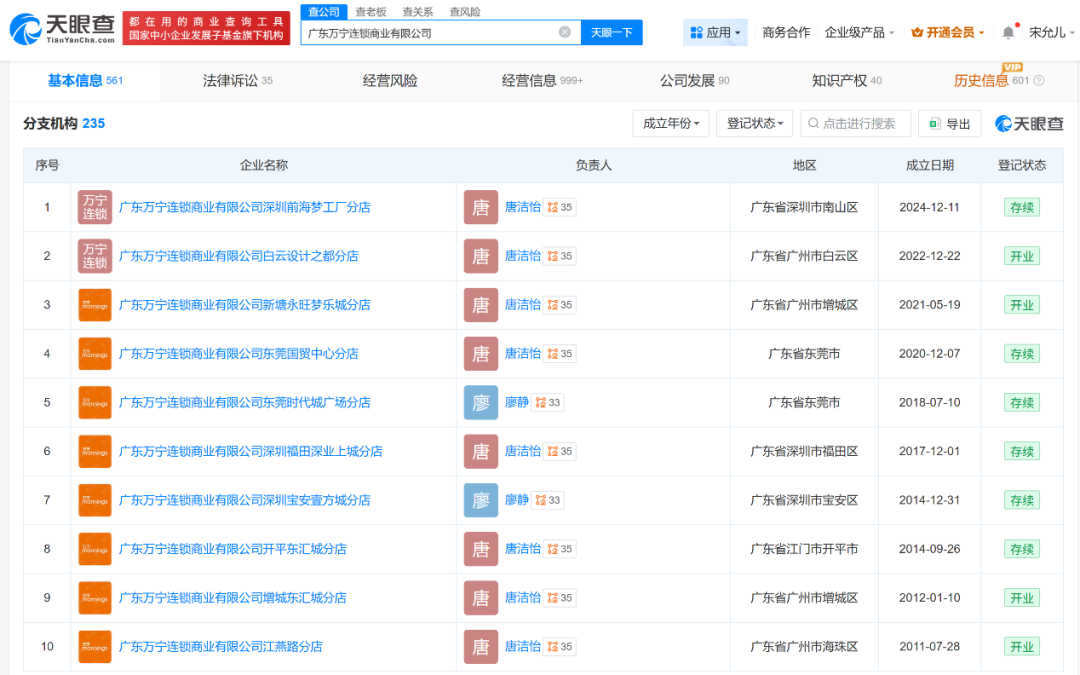Click the 导出 export button
The image size is (1080, 675).
(949, 124)
